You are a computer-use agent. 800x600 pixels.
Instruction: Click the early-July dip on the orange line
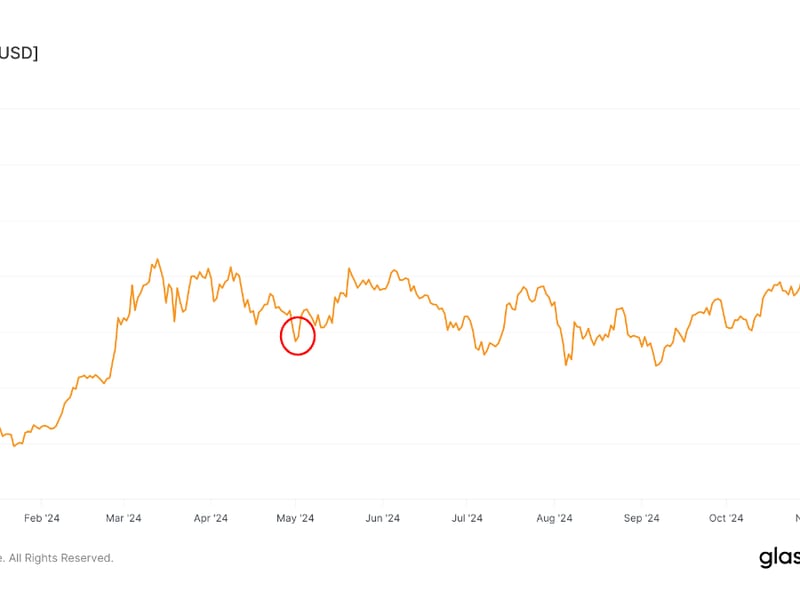pos(483,354)
